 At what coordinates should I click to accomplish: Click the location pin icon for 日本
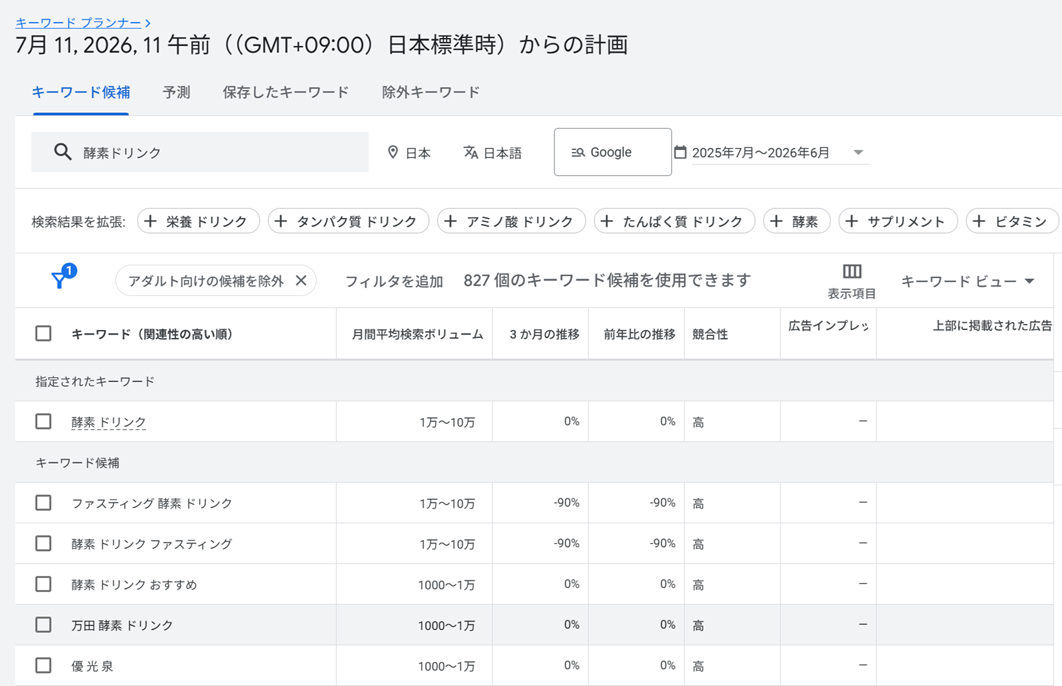393,152
